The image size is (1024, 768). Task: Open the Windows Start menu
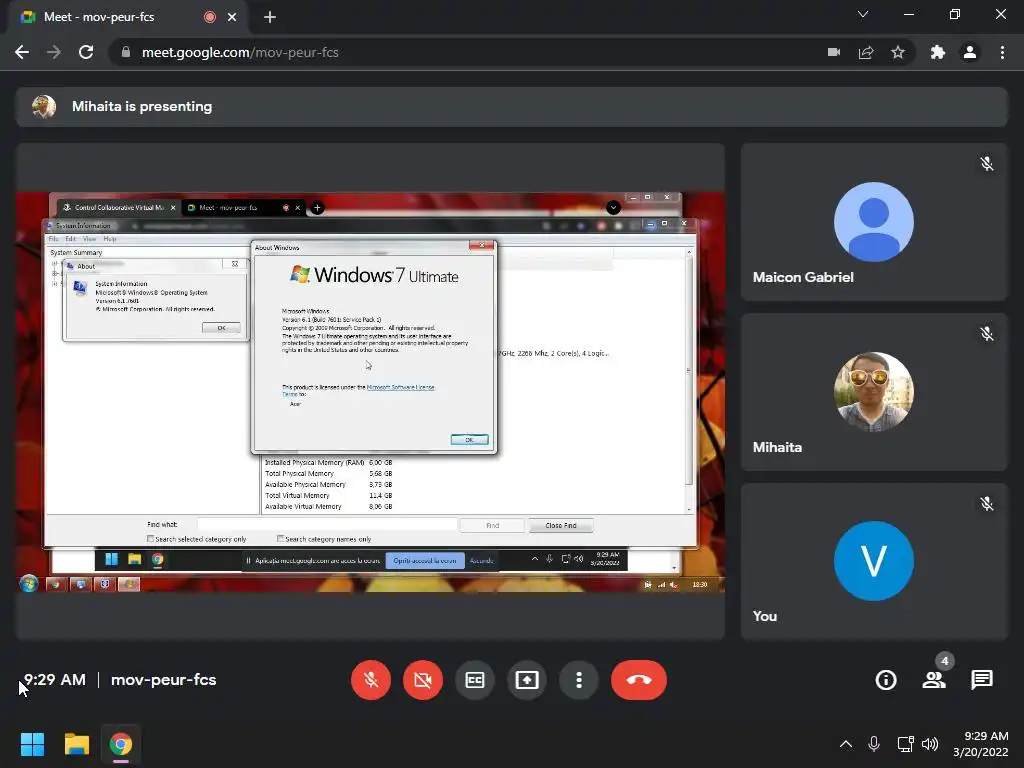32,744
